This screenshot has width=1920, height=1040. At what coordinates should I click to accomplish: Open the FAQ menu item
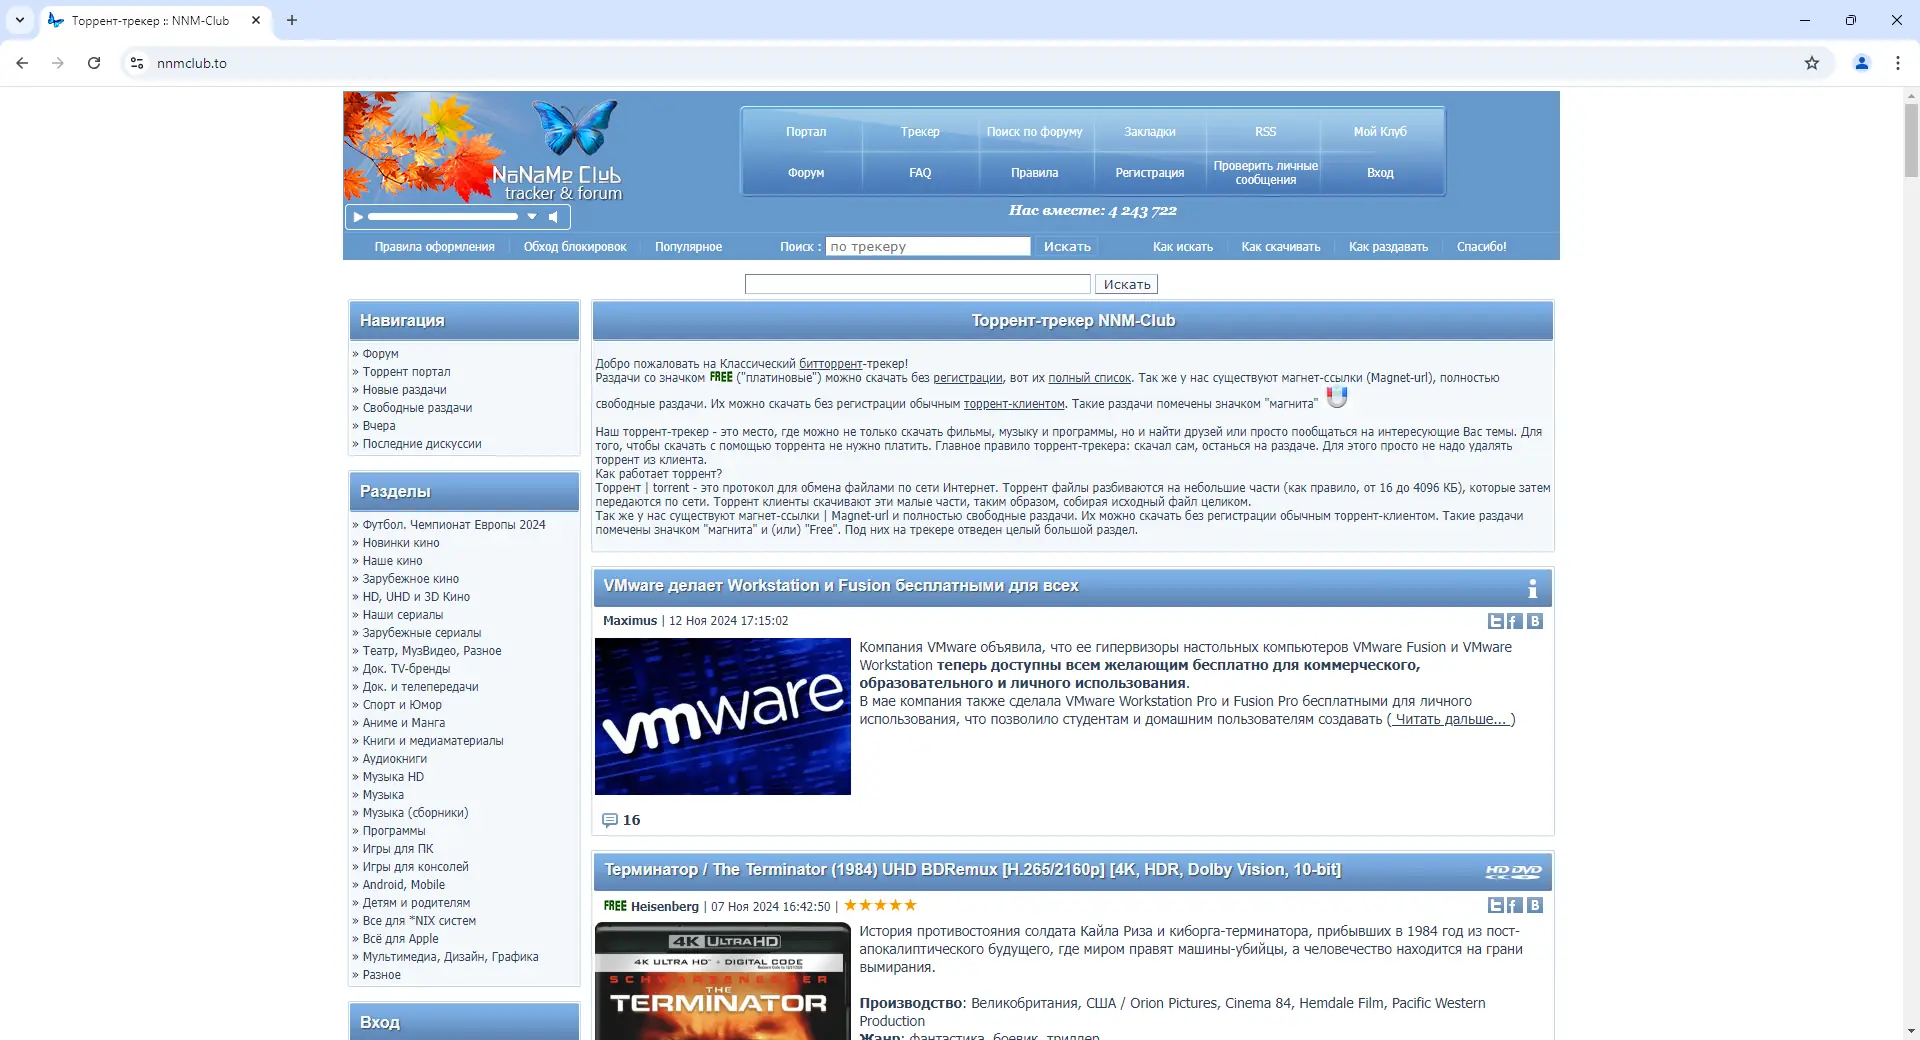point(920,173)
